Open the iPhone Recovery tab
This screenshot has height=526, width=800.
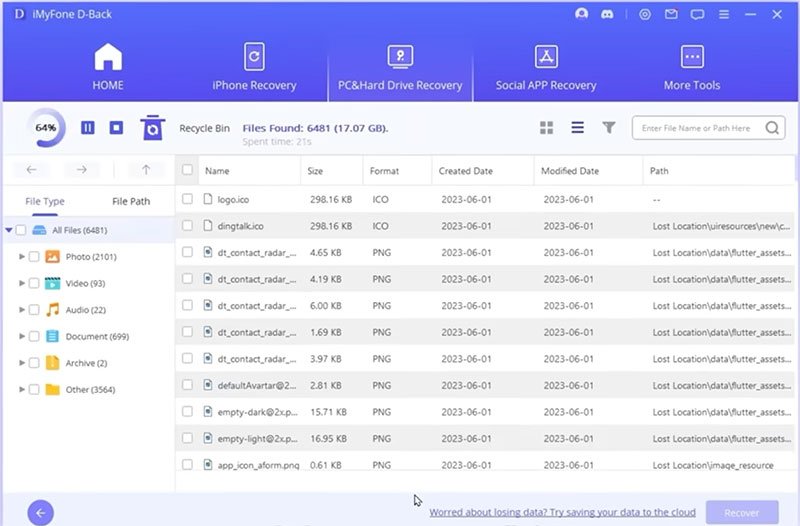point(254,67)
